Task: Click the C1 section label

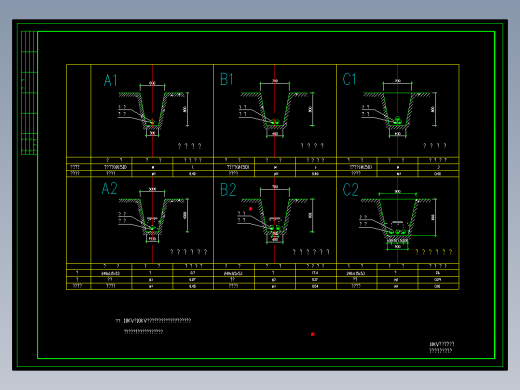Action: (349, 79)
